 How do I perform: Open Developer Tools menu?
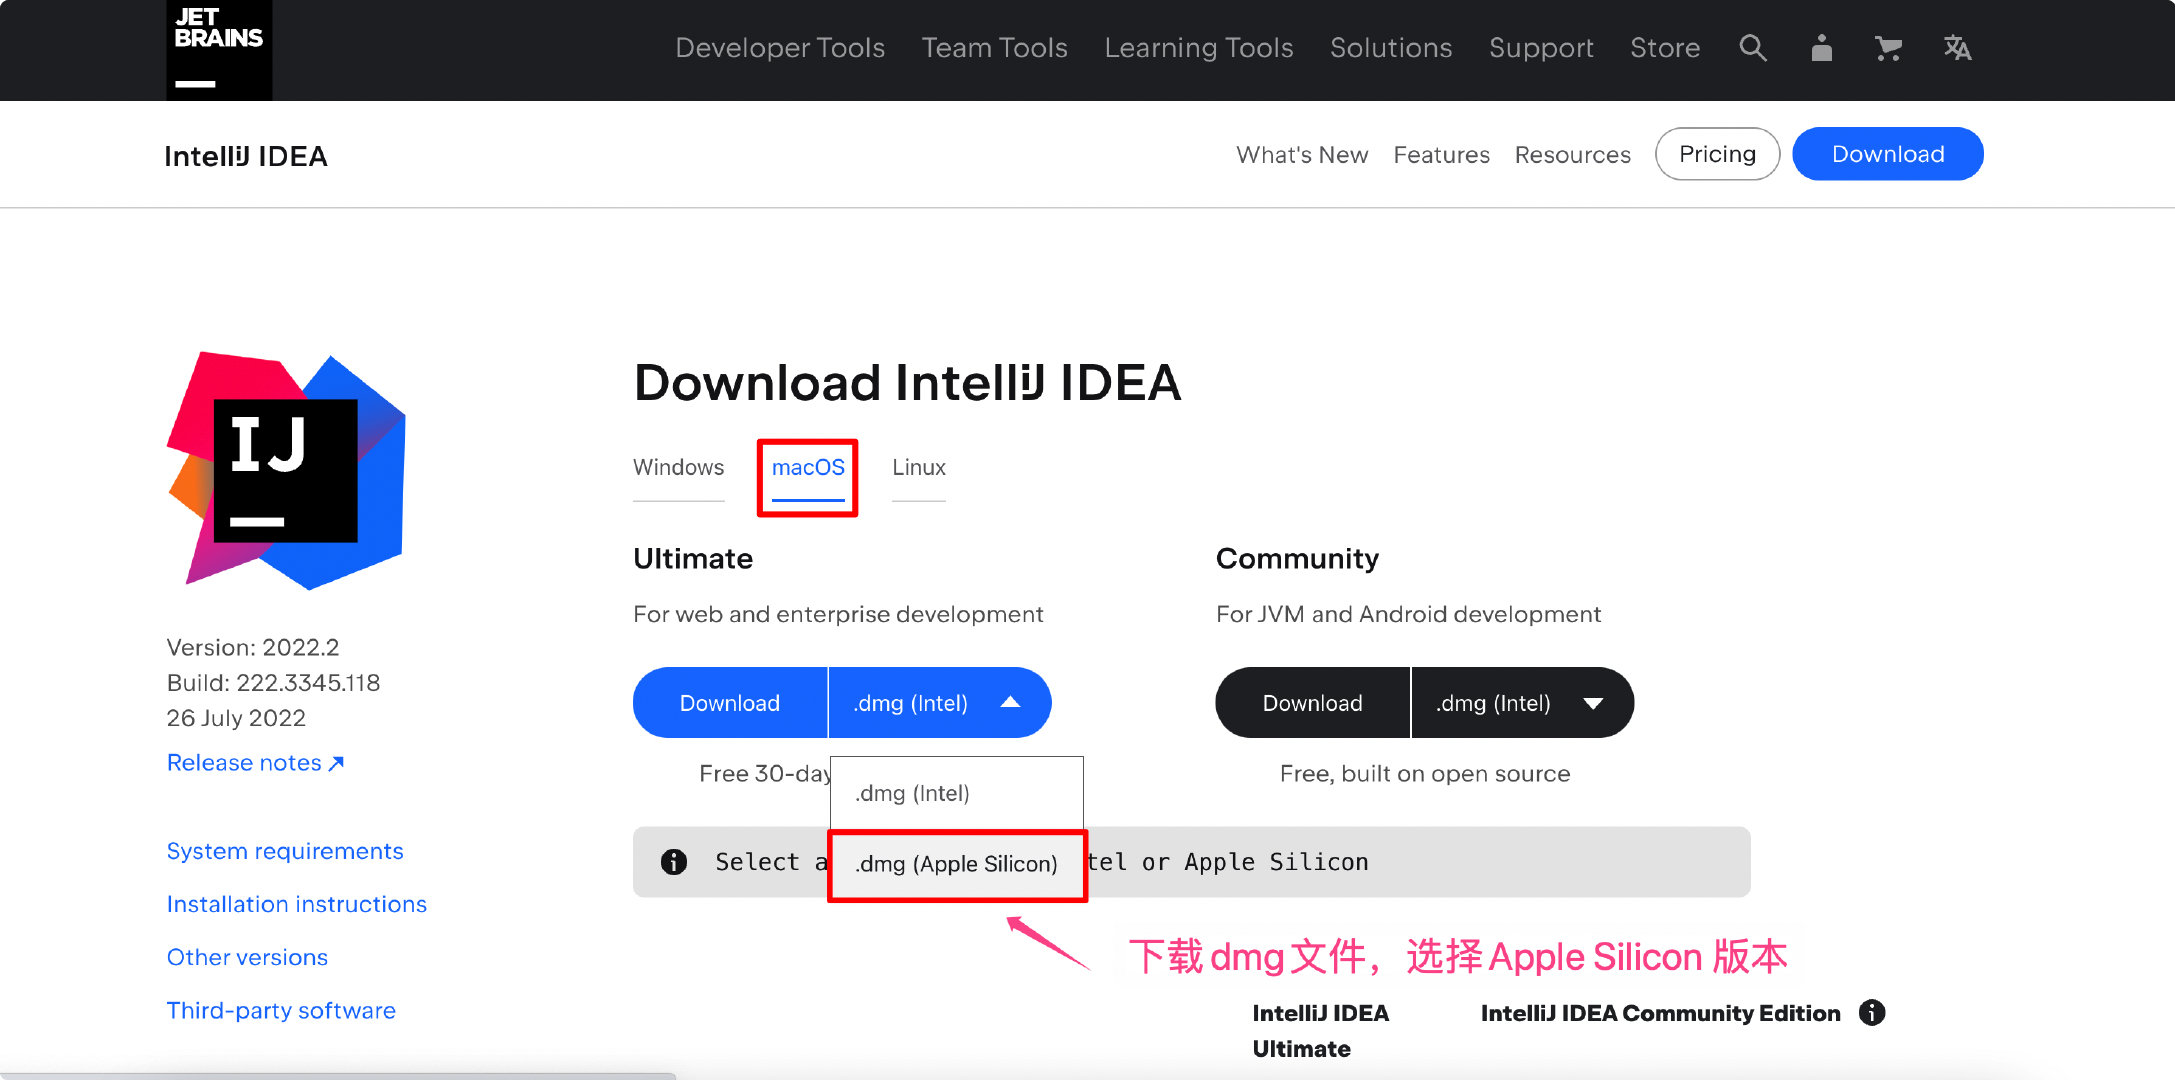(x=780, y=48)
